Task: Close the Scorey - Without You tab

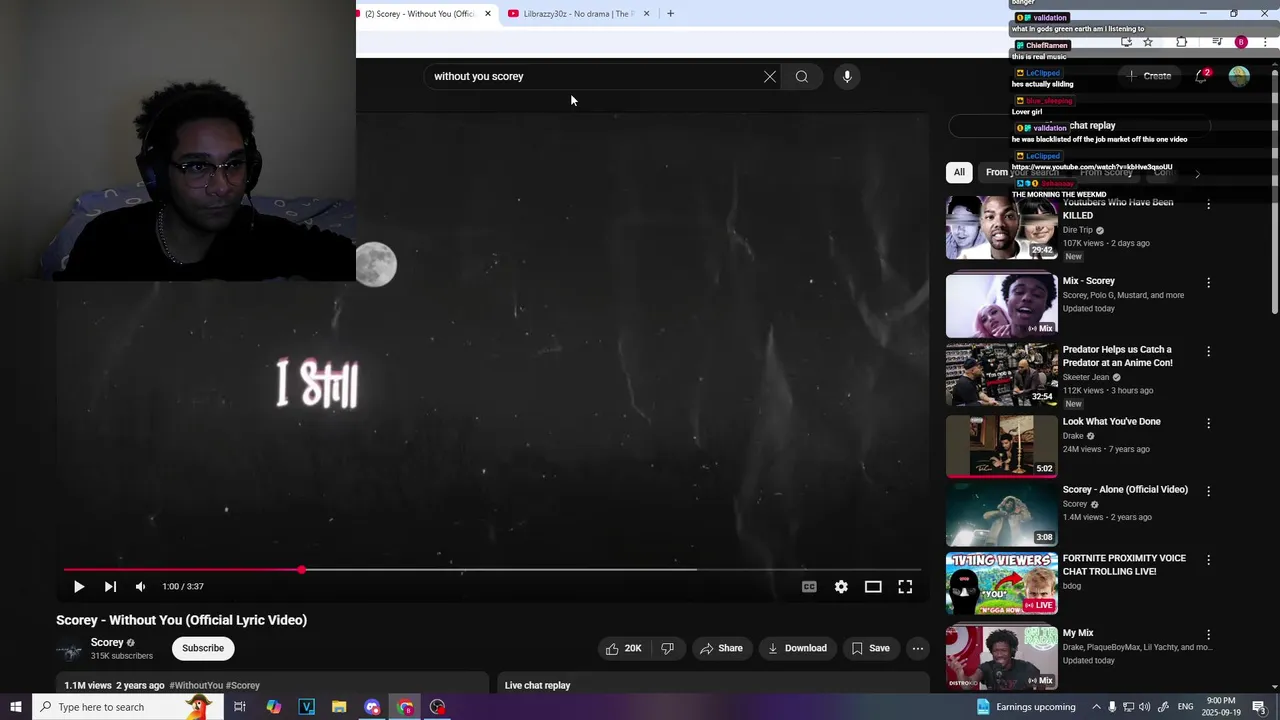Action: click(x=488, y=14)
